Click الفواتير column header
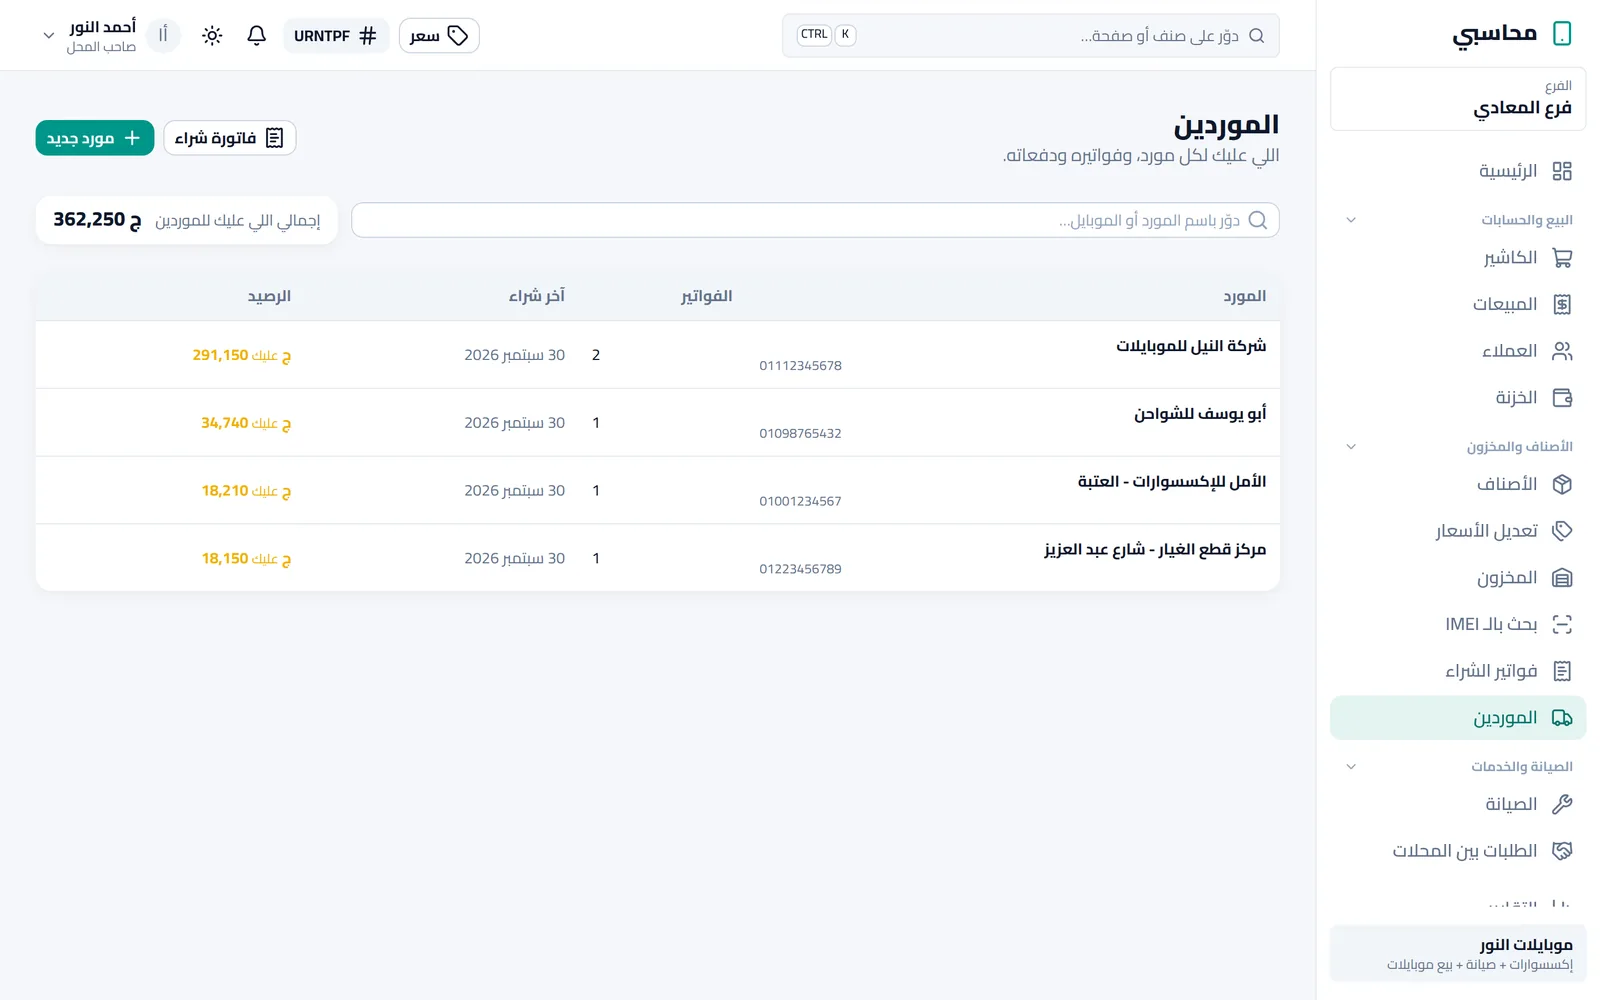 (707, 296)
